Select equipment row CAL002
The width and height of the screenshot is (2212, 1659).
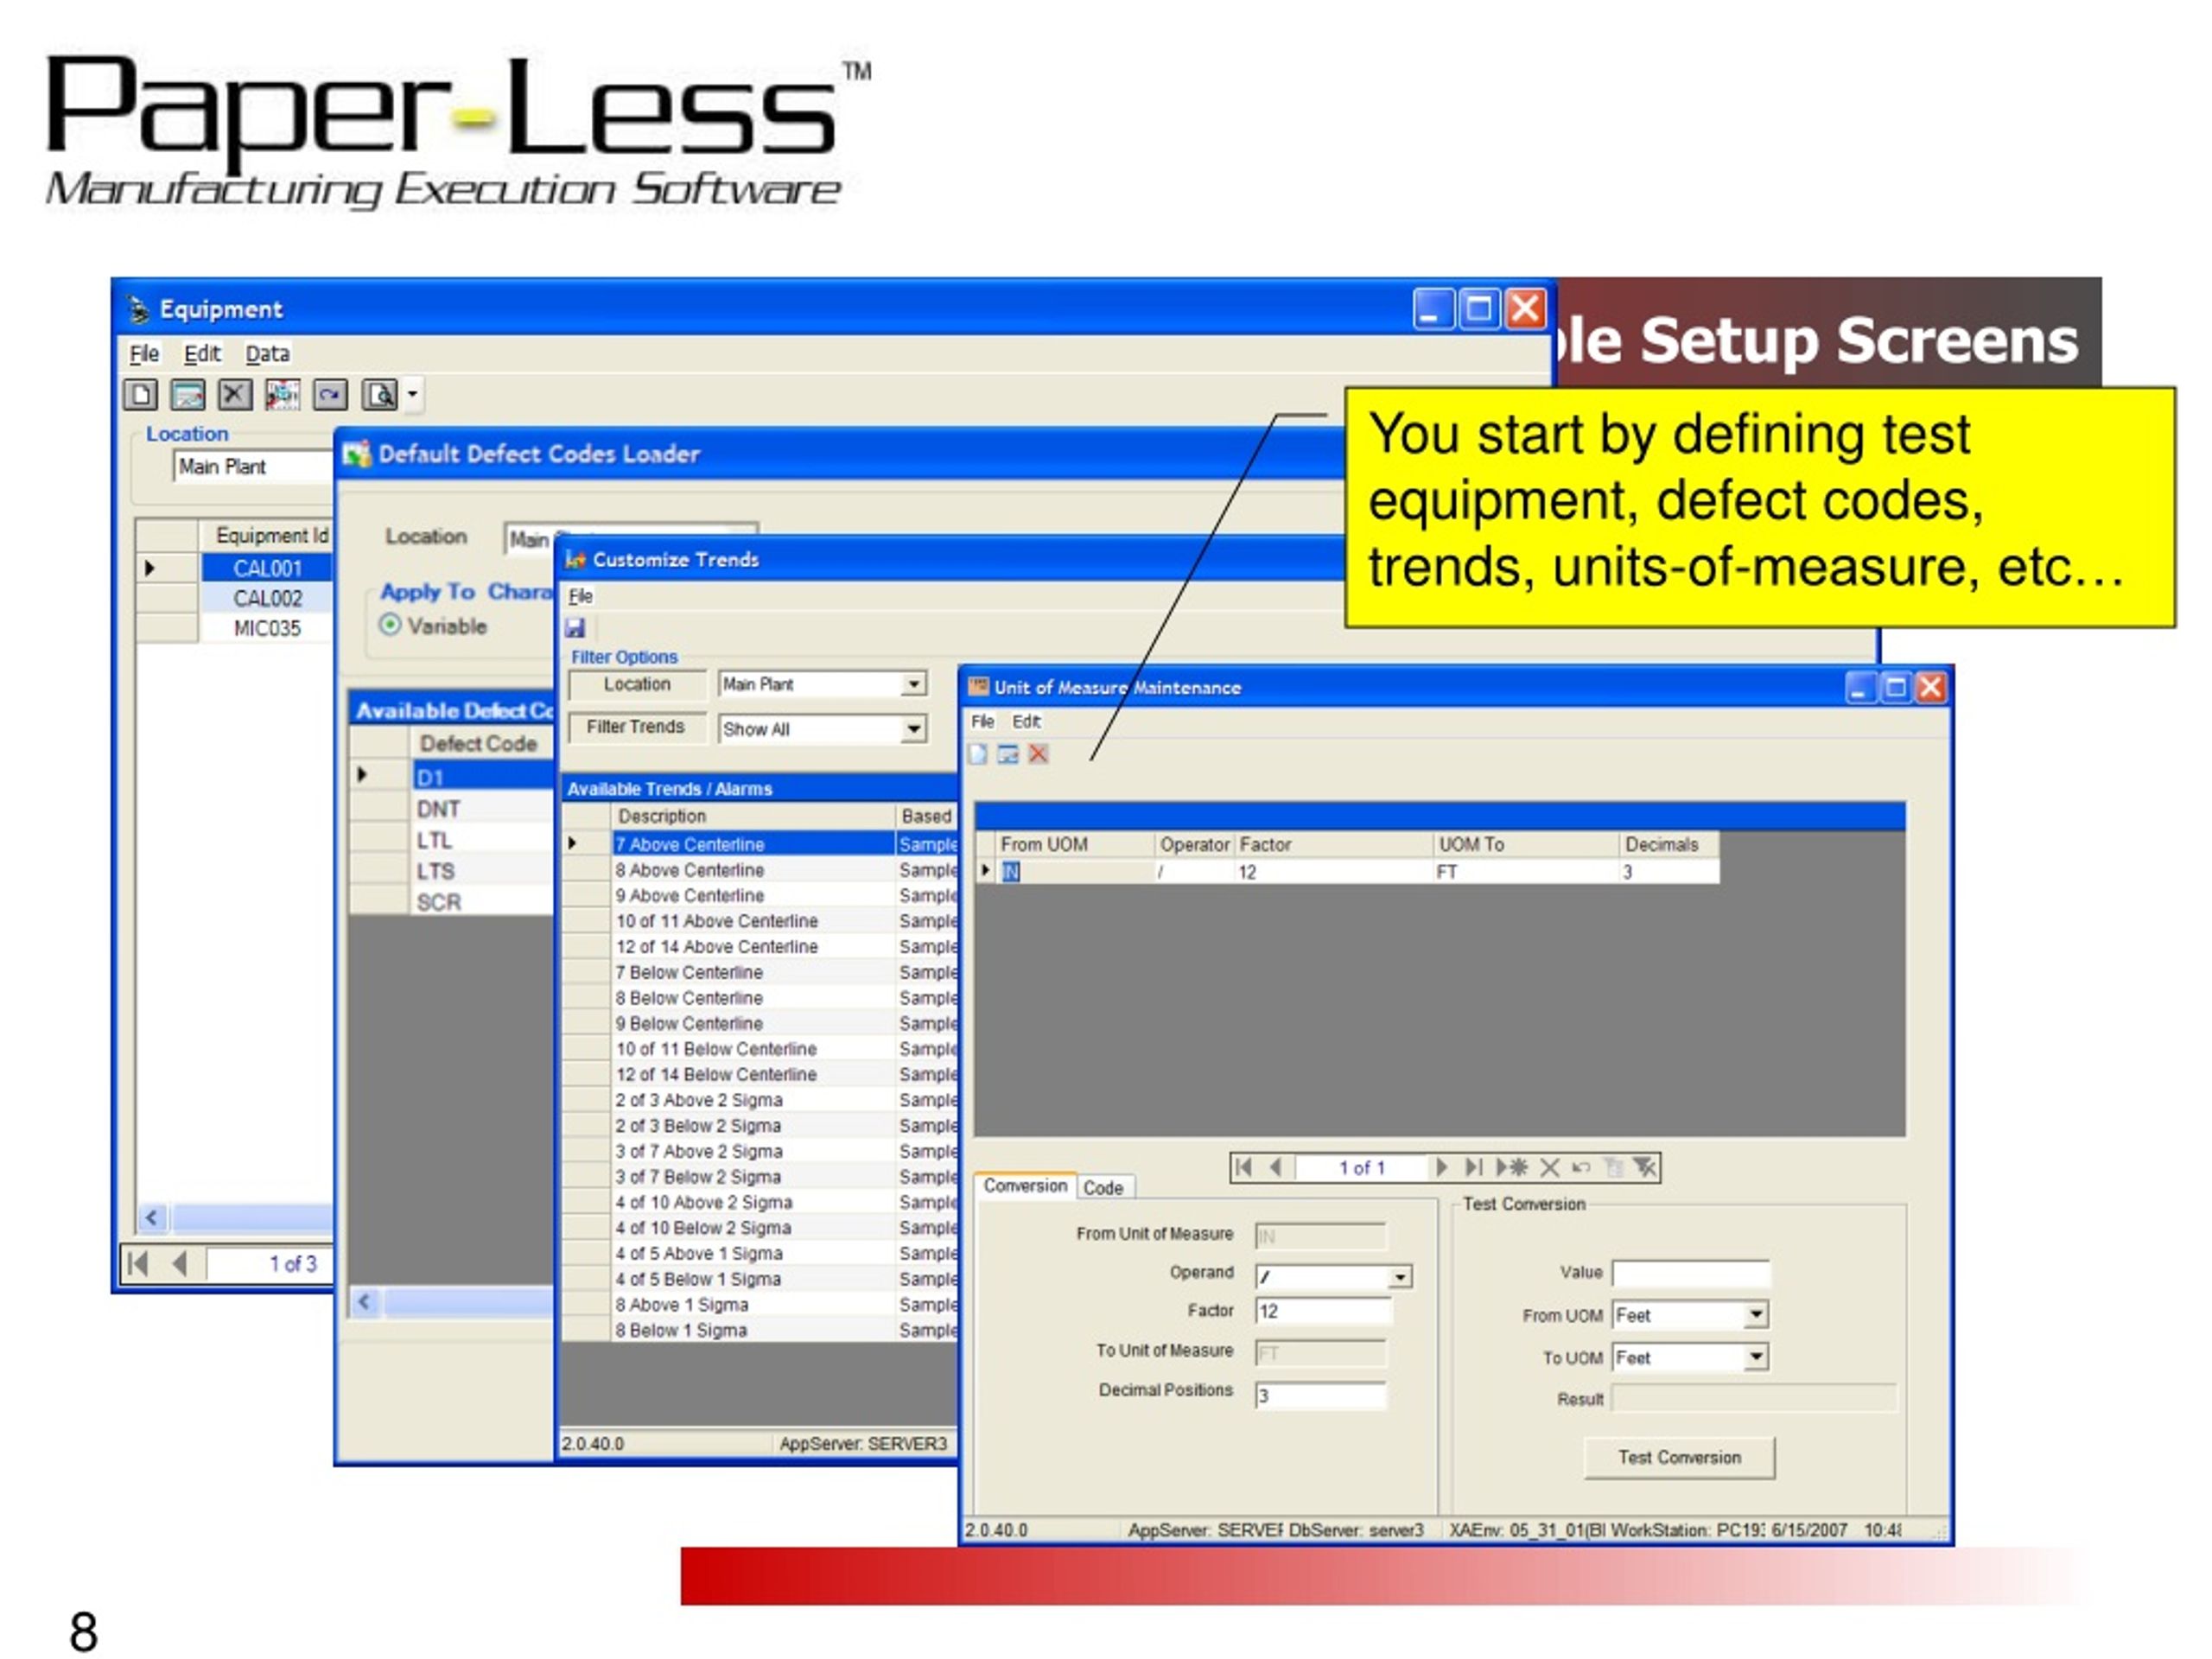pos(267,598)
